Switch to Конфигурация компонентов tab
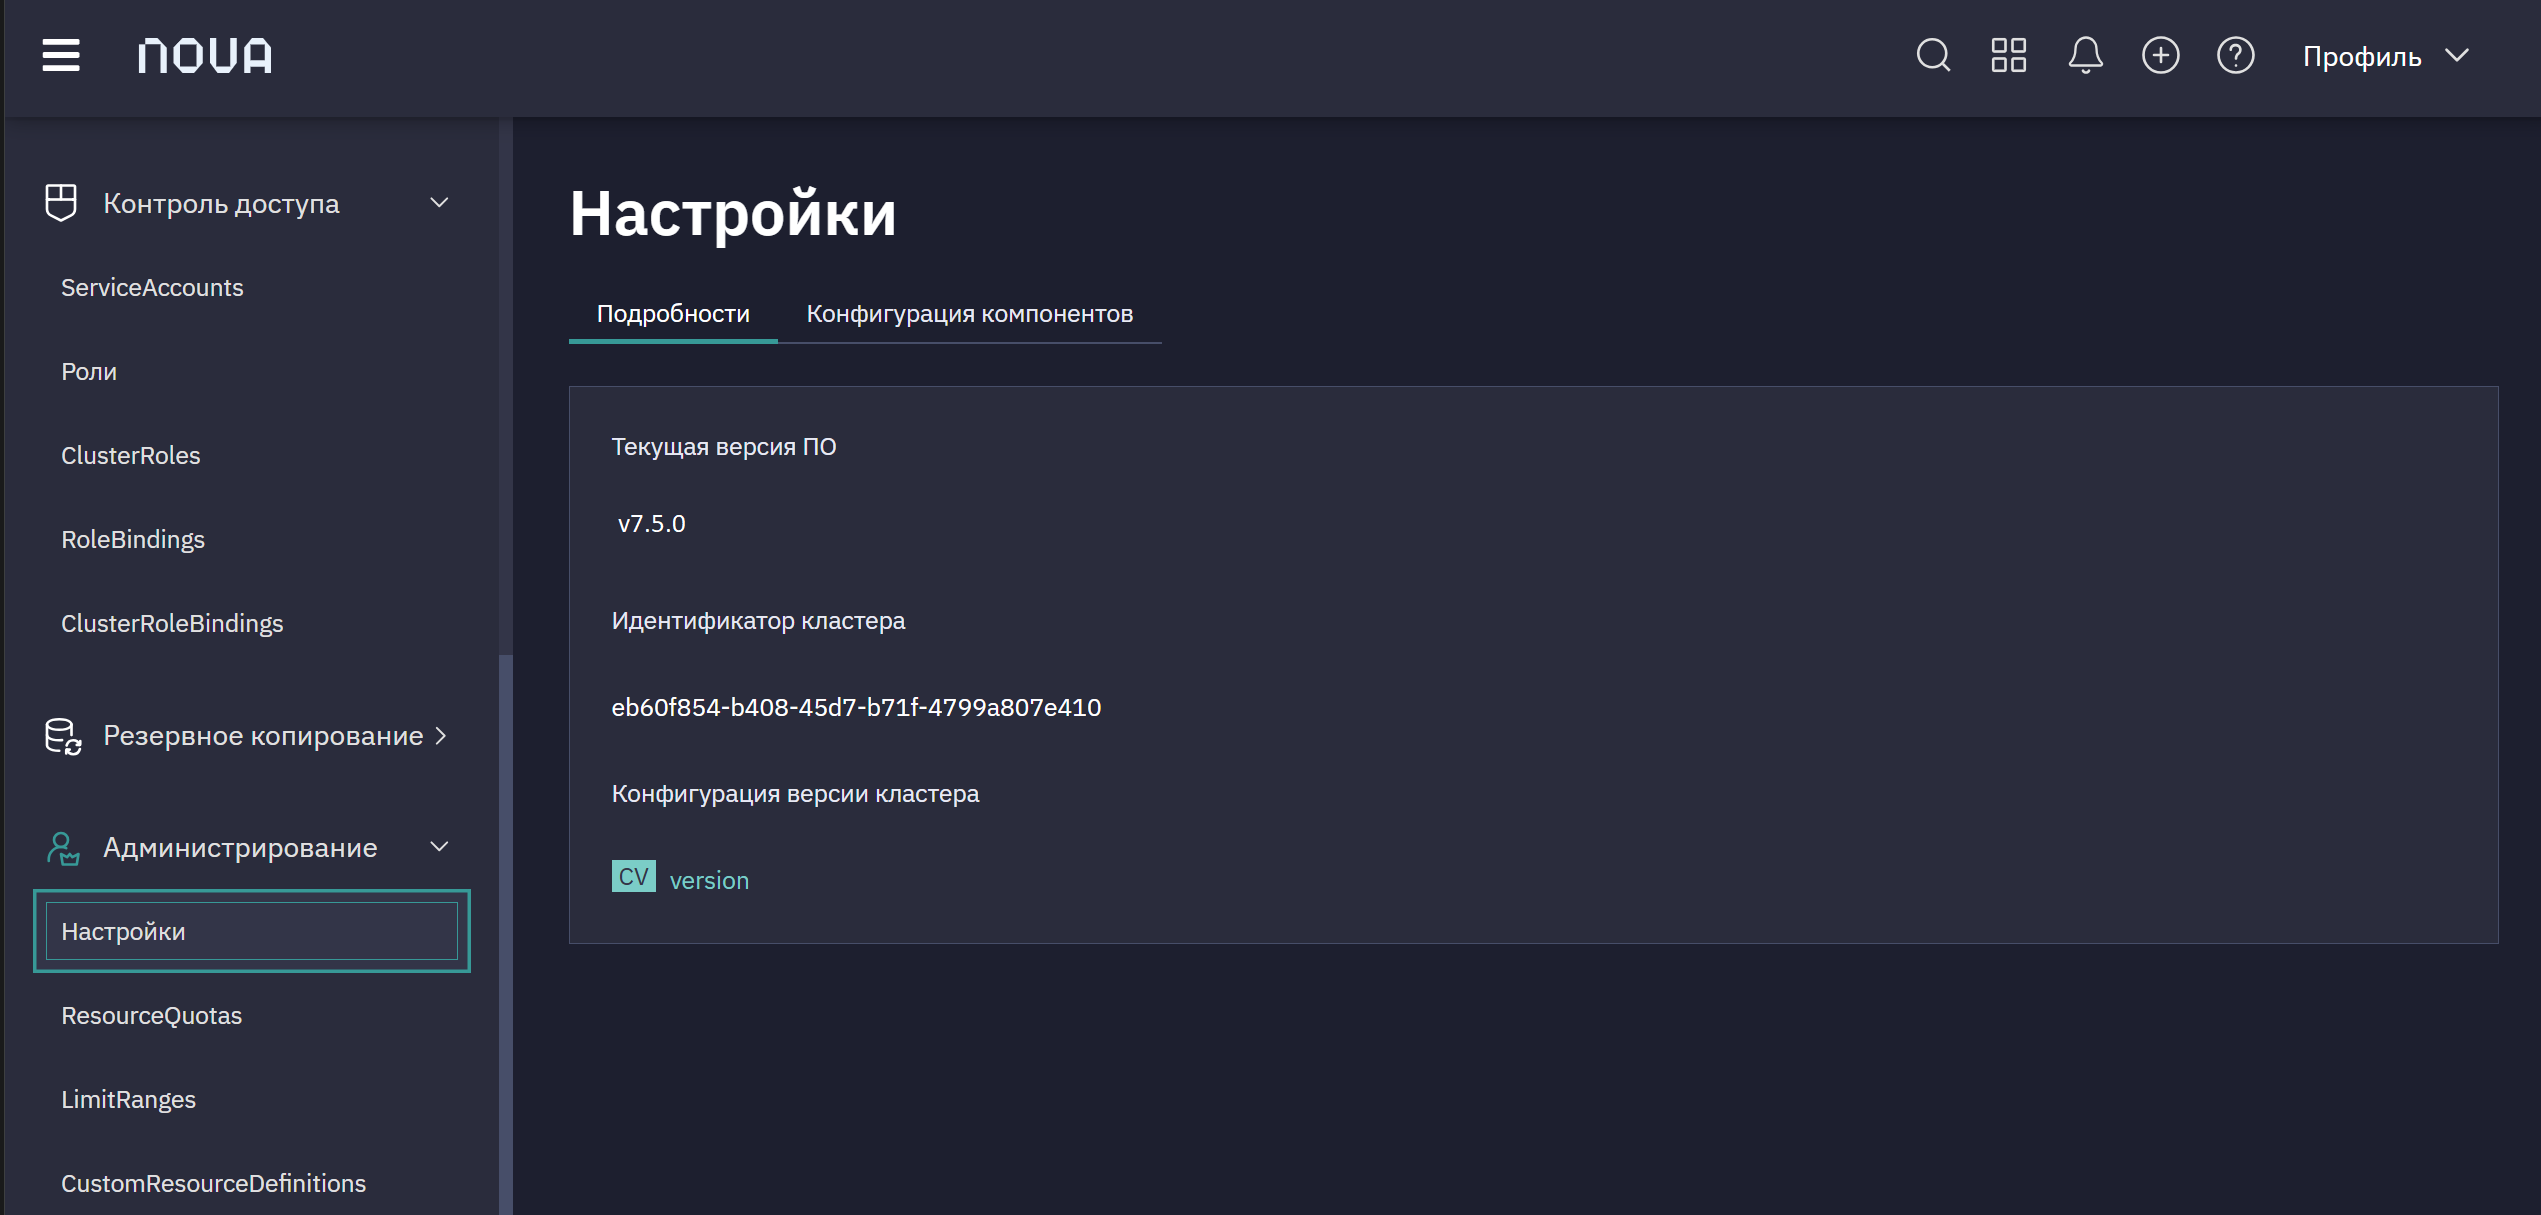Image resolution: width=2541 pixels, height=1215 pixels. click(x=969, y=314)
